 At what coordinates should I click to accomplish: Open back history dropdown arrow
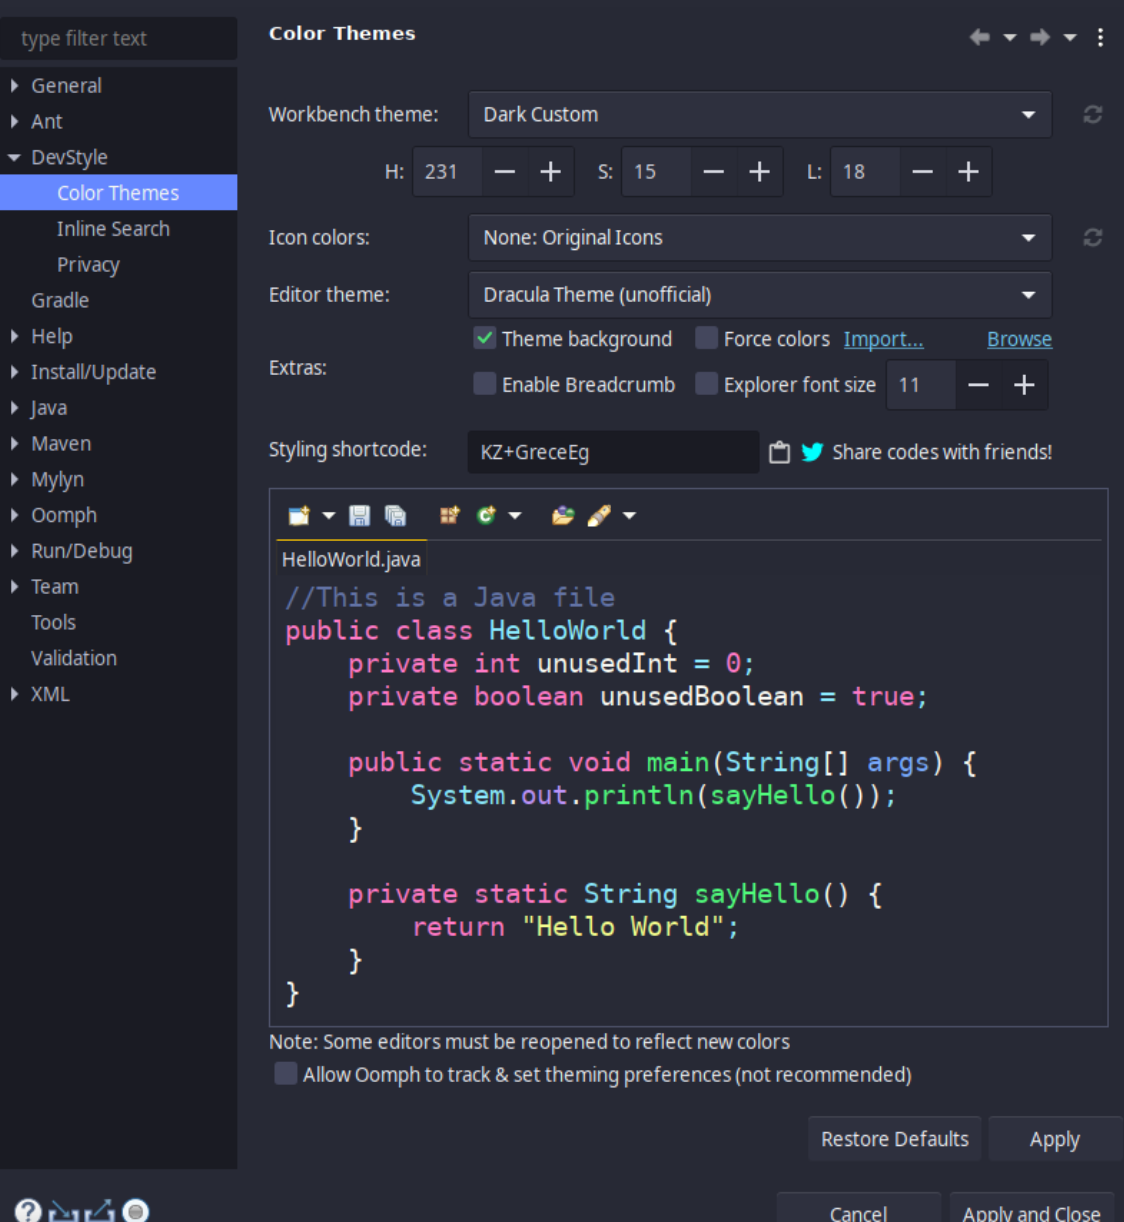tap(1010, 38)
